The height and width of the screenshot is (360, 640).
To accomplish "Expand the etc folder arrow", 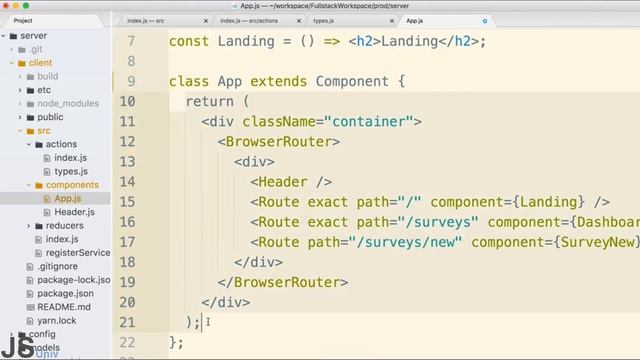I will coord(20,90).
